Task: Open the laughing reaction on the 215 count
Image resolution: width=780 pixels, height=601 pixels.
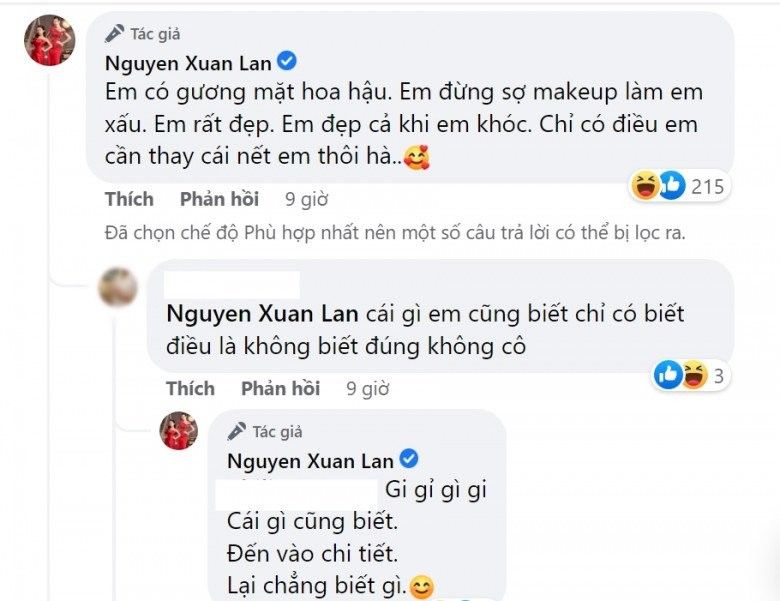Action: (645, 185)
